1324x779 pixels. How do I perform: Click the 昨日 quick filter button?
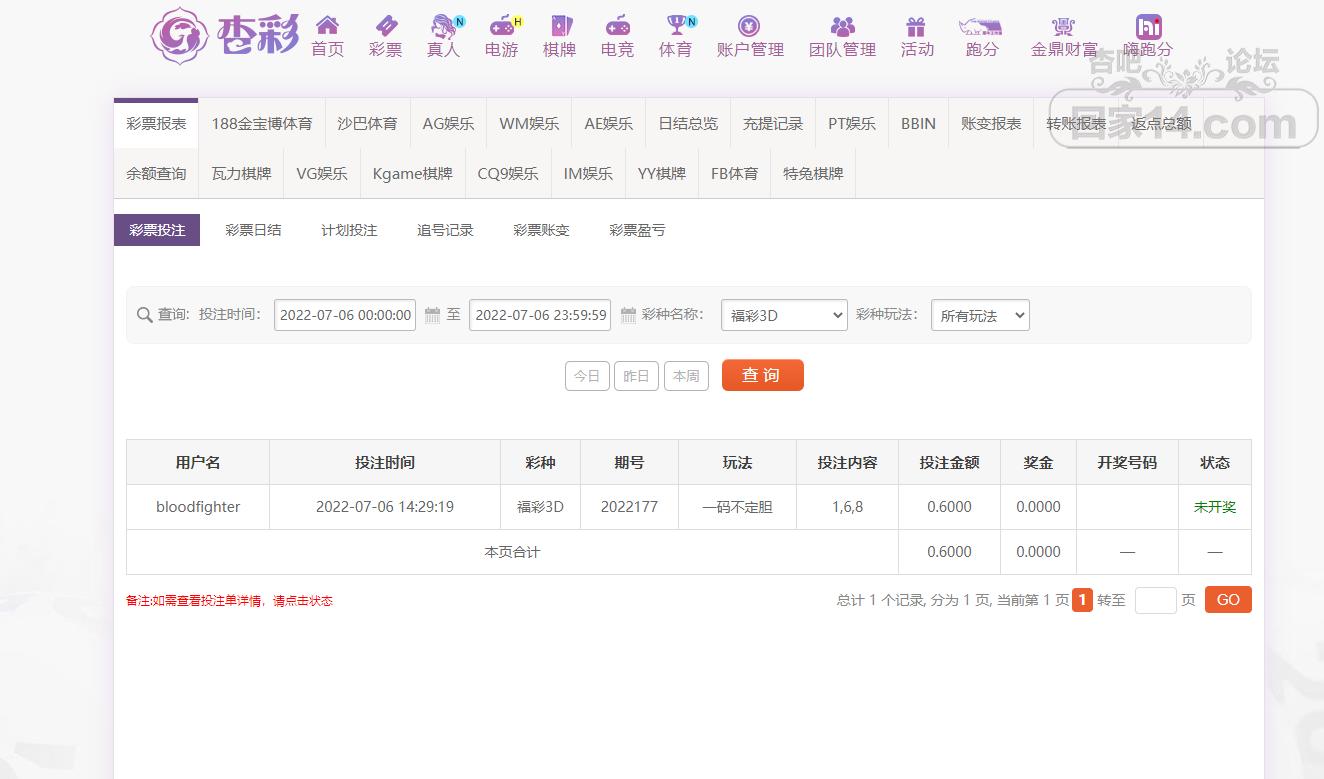point(636,376)
